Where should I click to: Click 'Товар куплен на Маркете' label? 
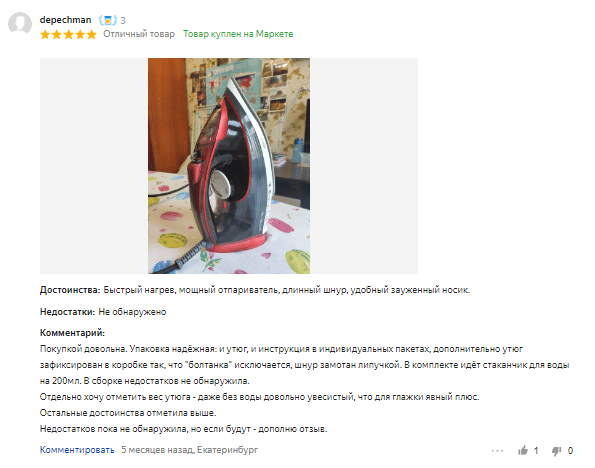238,34
